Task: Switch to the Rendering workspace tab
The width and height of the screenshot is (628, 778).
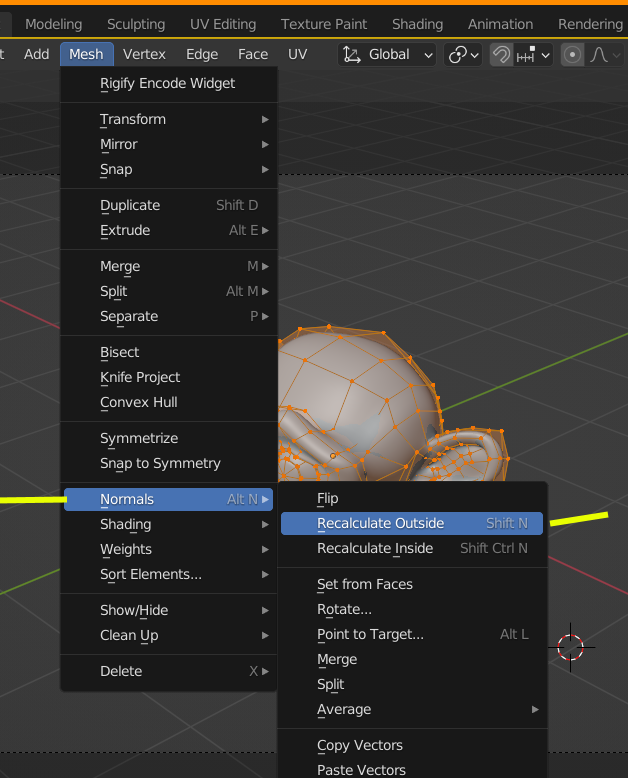Action: 590,24
